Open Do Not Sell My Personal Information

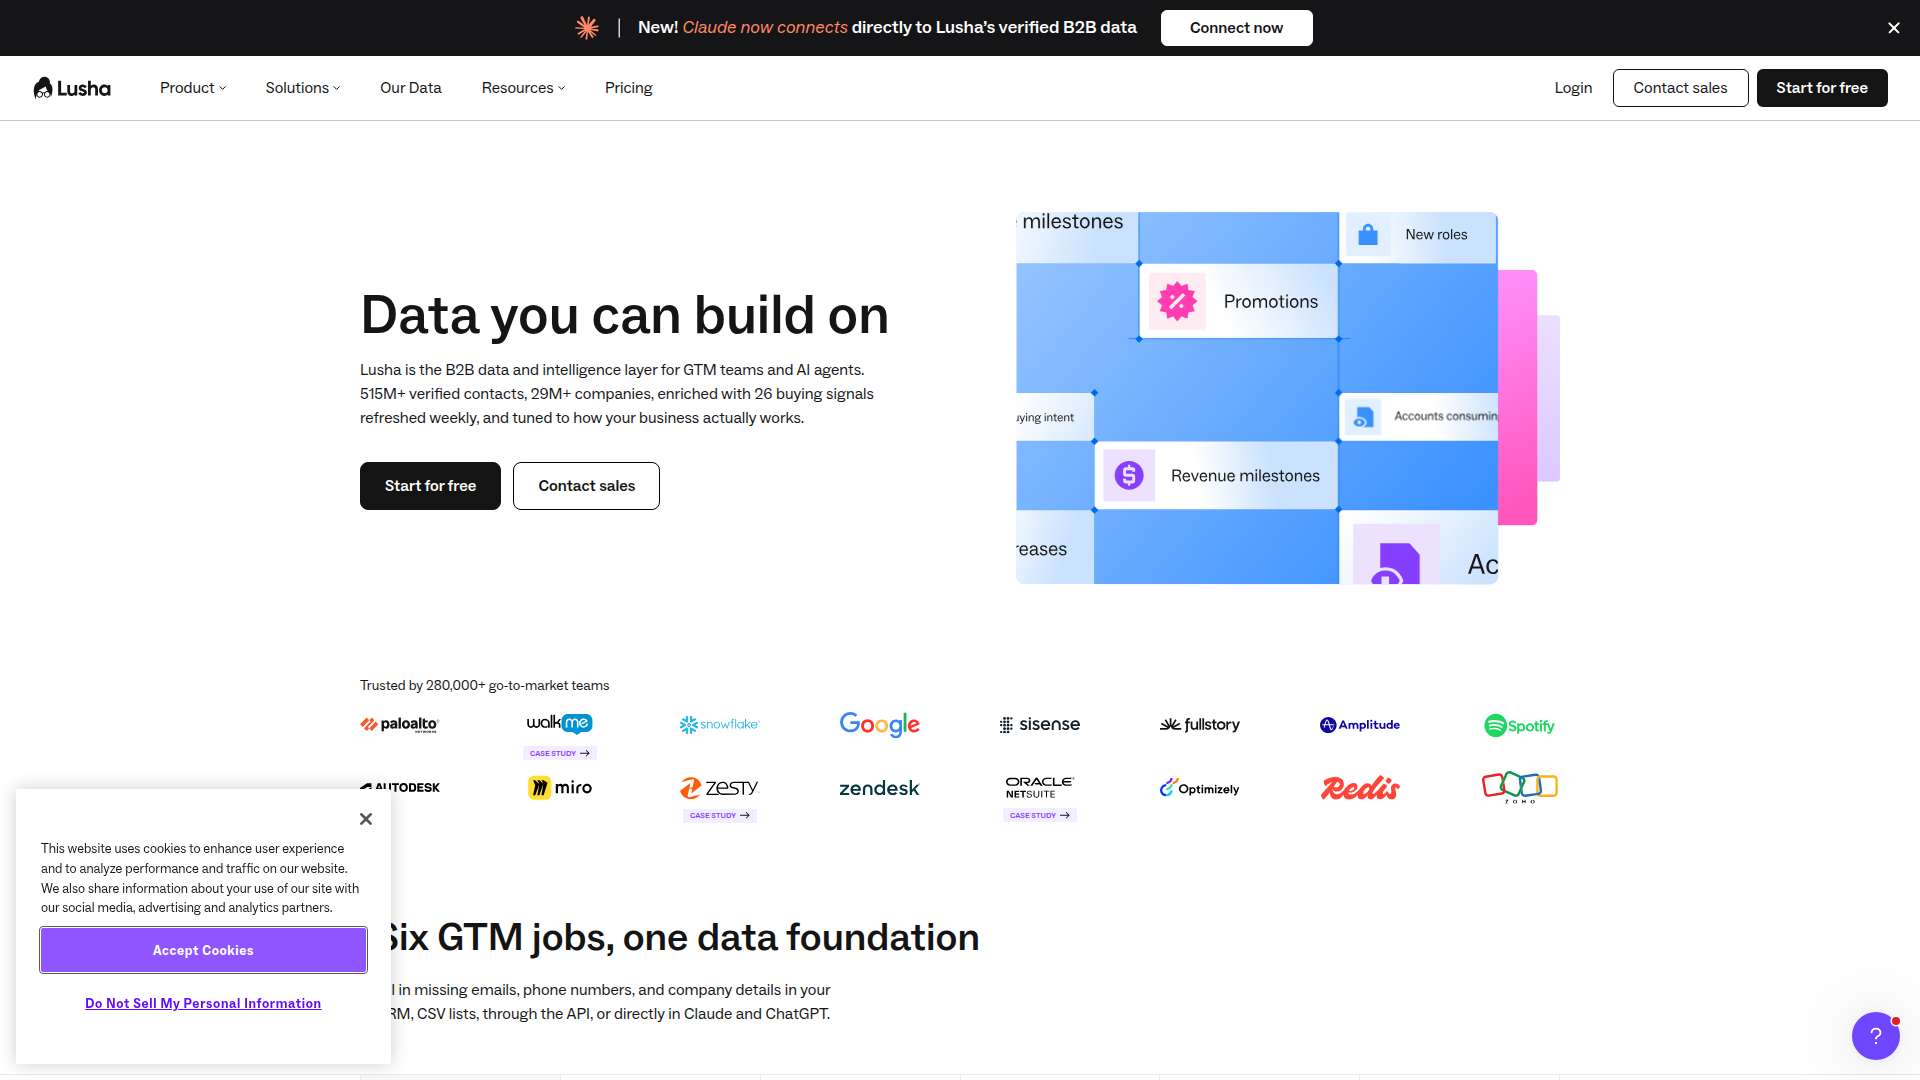click(x=203, y=1003)
